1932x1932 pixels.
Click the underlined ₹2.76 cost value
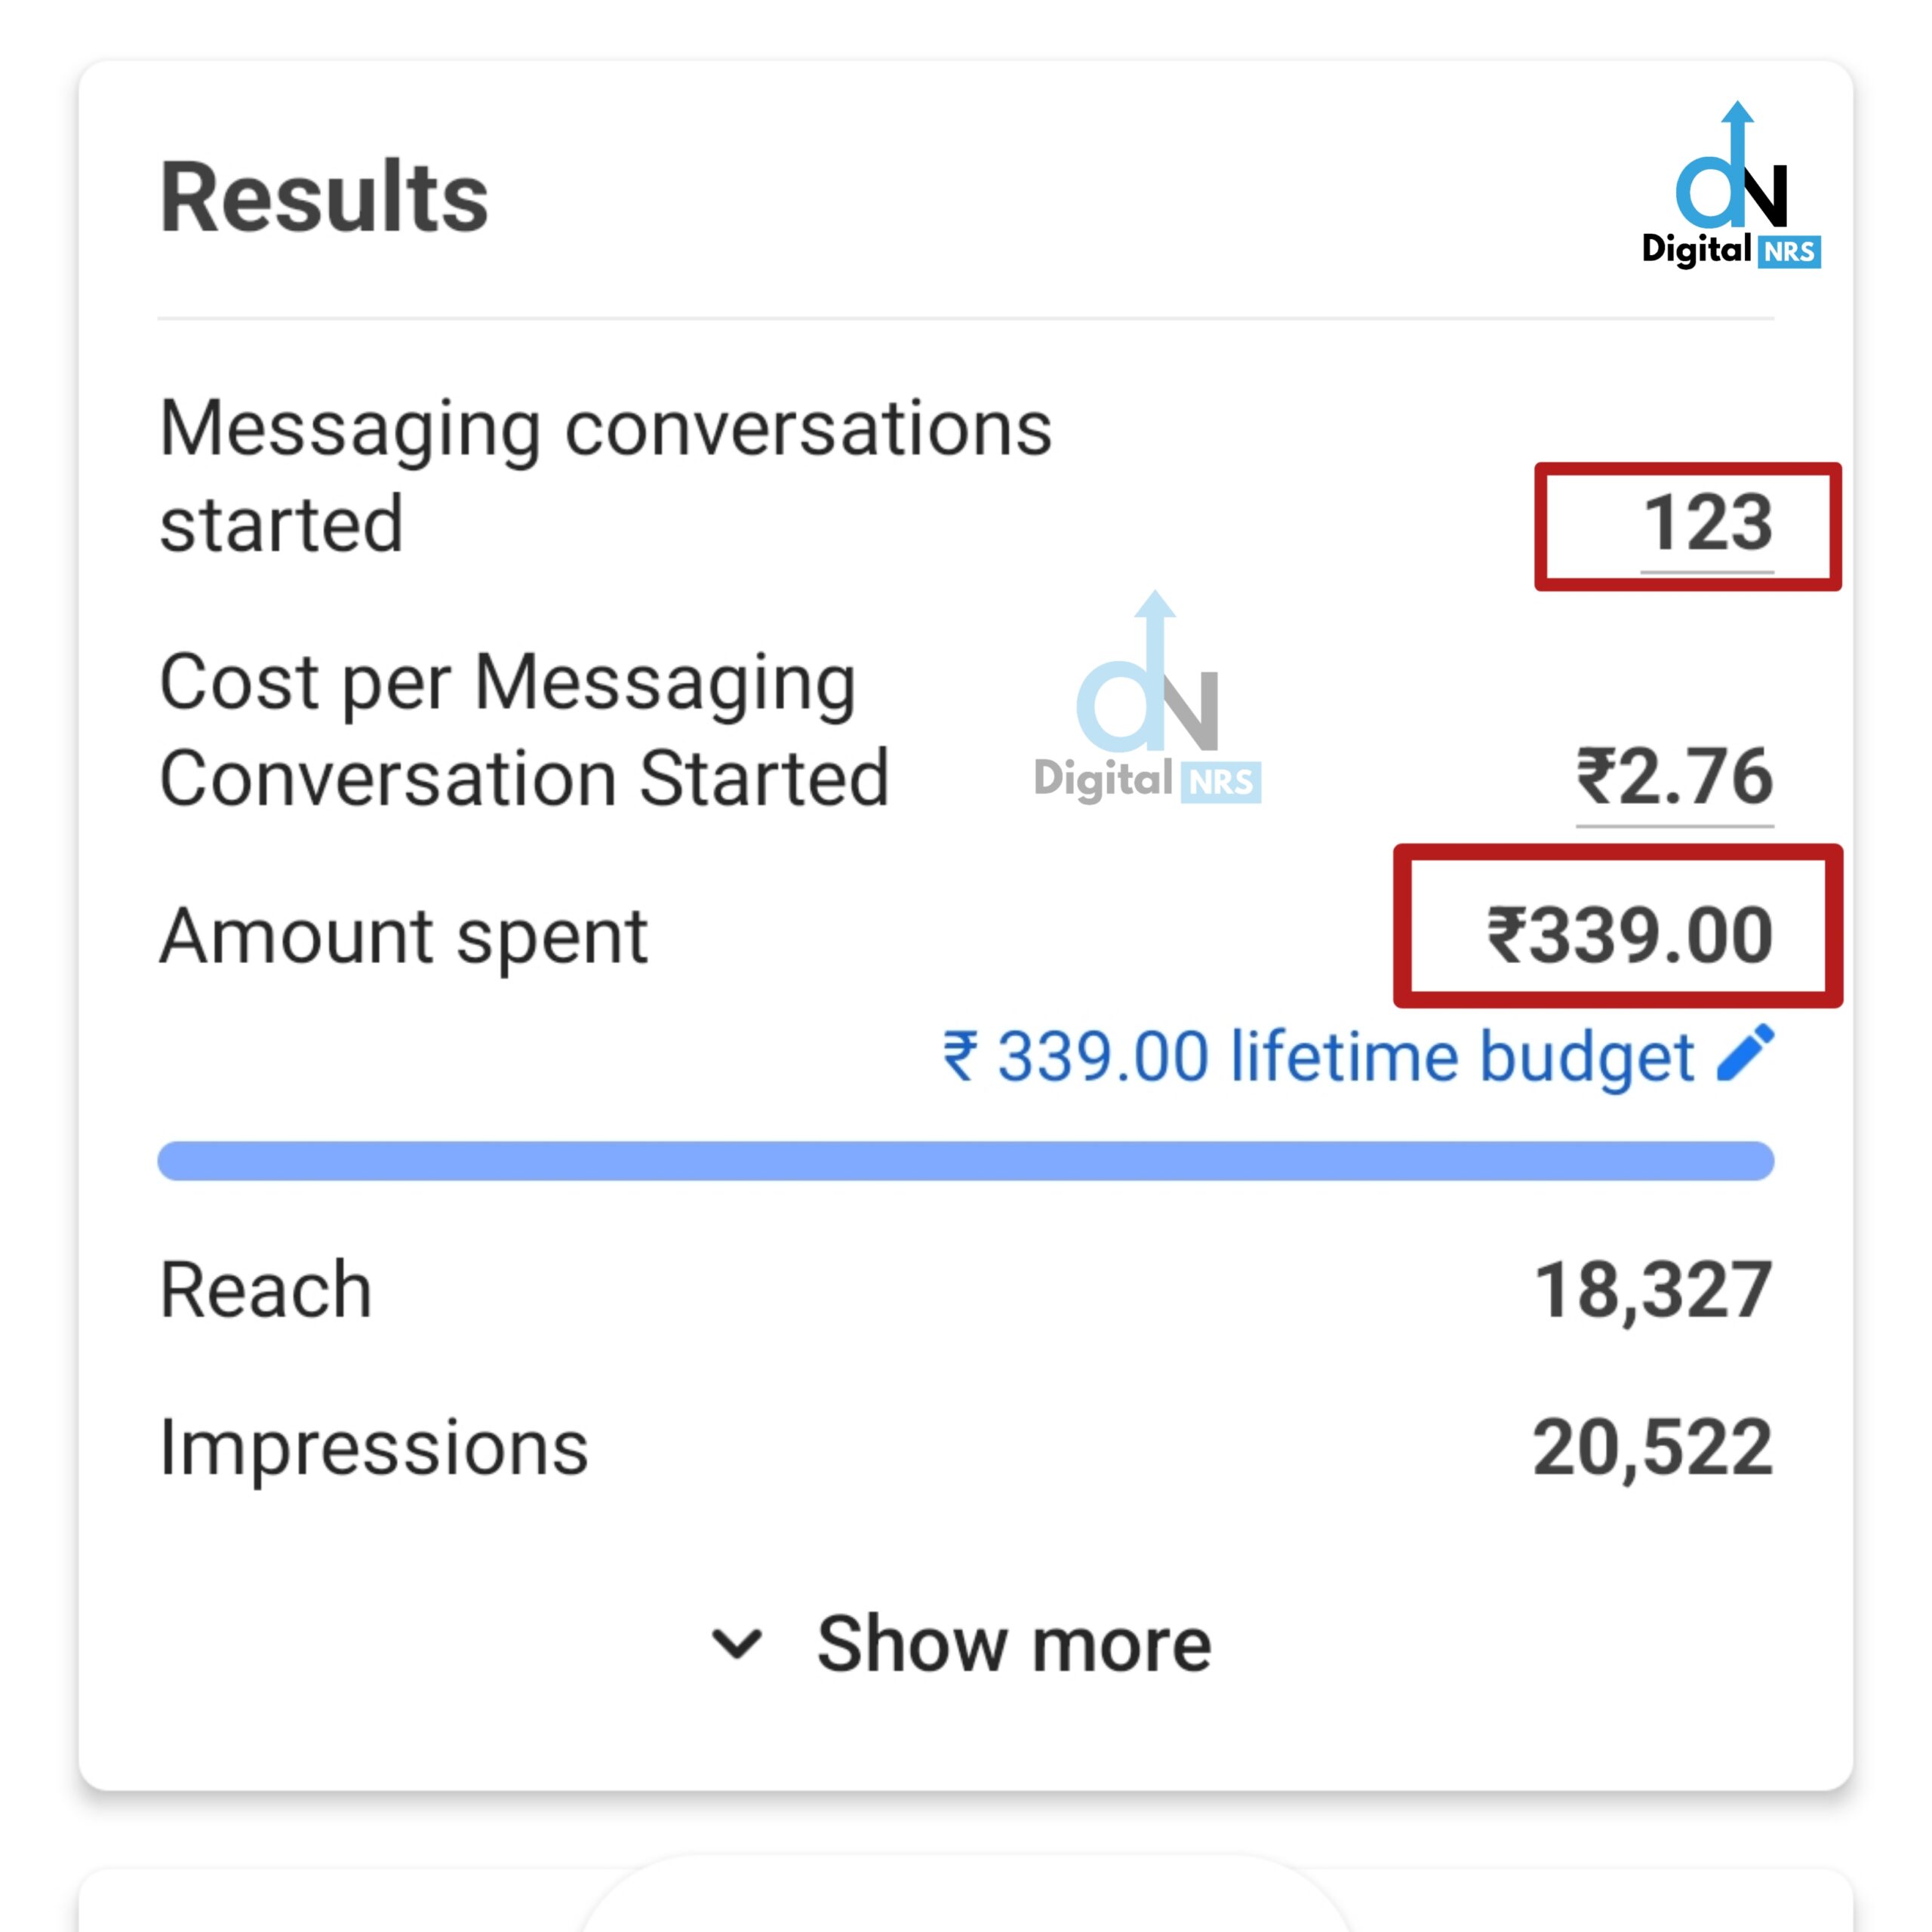click(1674, 778)
